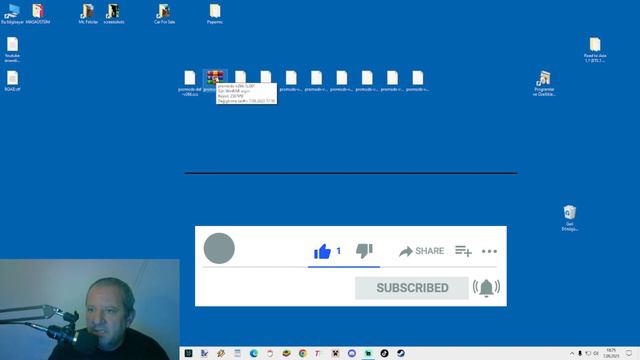Screen dimensions: 640x360
Task: Click the network tray icon
Action: [x=588, y=353]
